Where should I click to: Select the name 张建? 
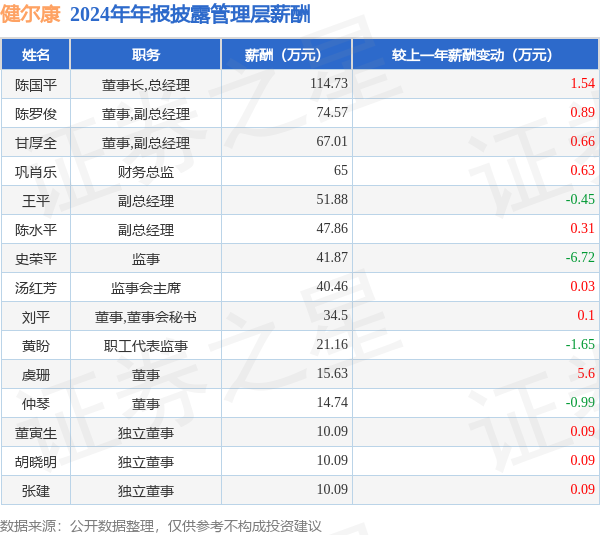36,491
